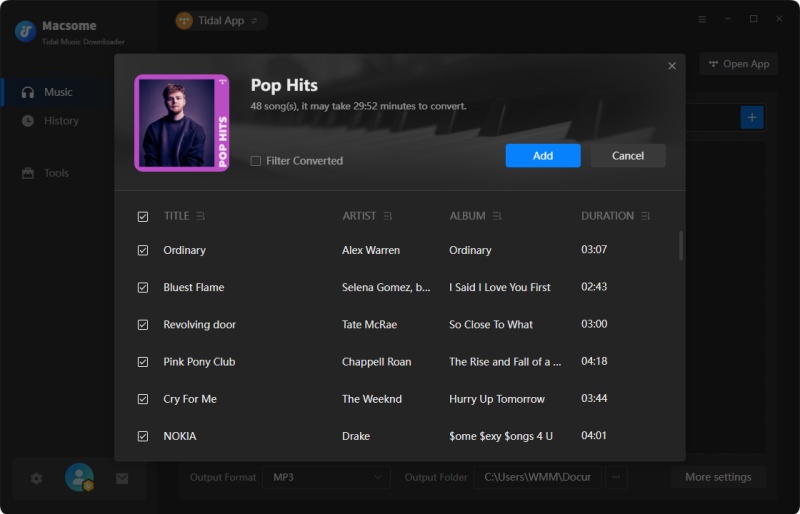
Task: Select the Music sidebar tab
Action: pyautogui.click(x=58, y=92)
